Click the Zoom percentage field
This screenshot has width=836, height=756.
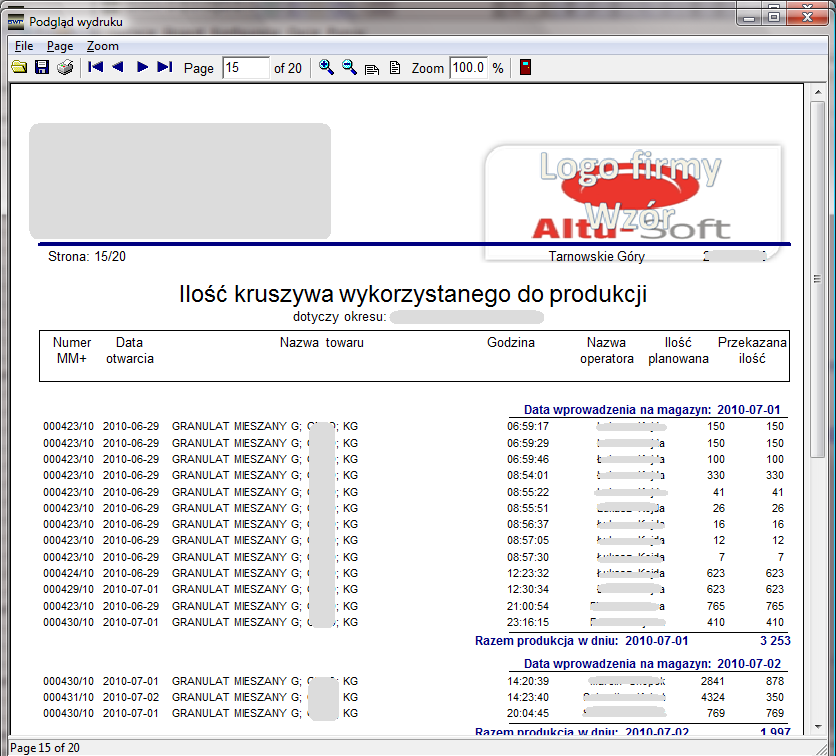(x=467, y=68)
